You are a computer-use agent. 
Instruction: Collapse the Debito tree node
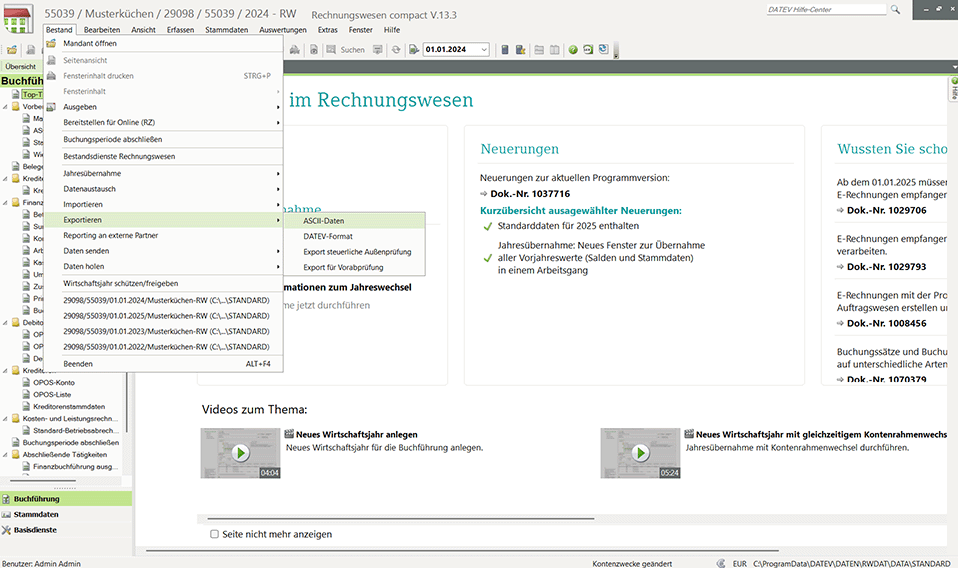[x=5, y=322]
